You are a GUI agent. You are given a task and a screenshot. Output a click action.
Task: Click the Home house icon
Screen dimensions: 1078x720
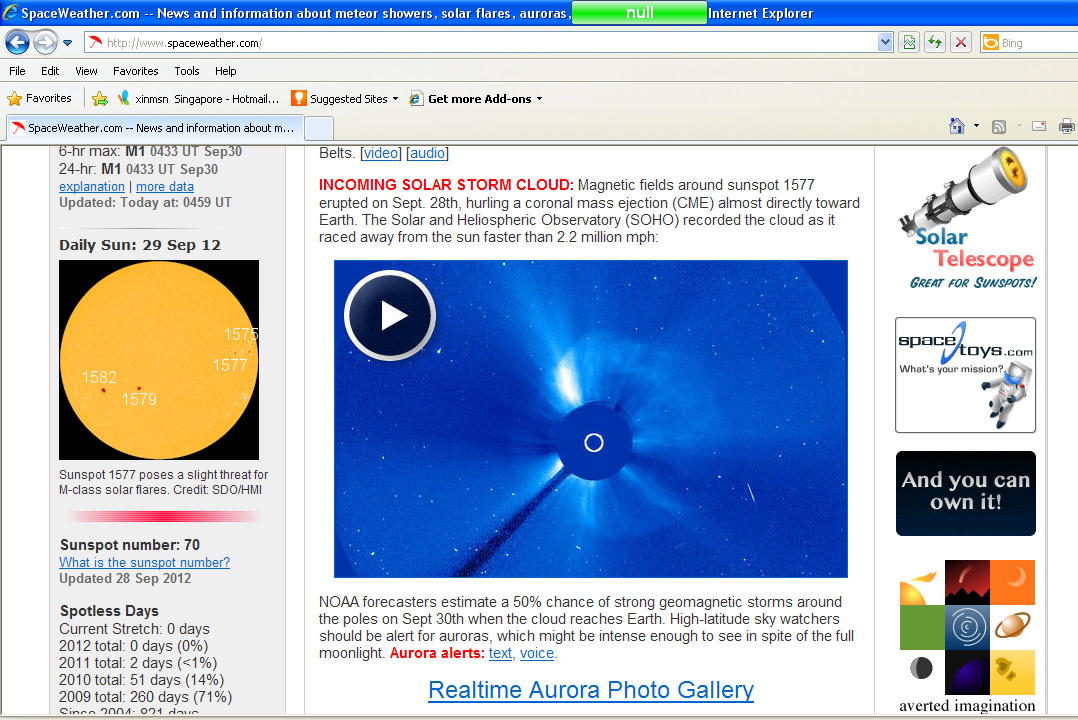point(956,126)
